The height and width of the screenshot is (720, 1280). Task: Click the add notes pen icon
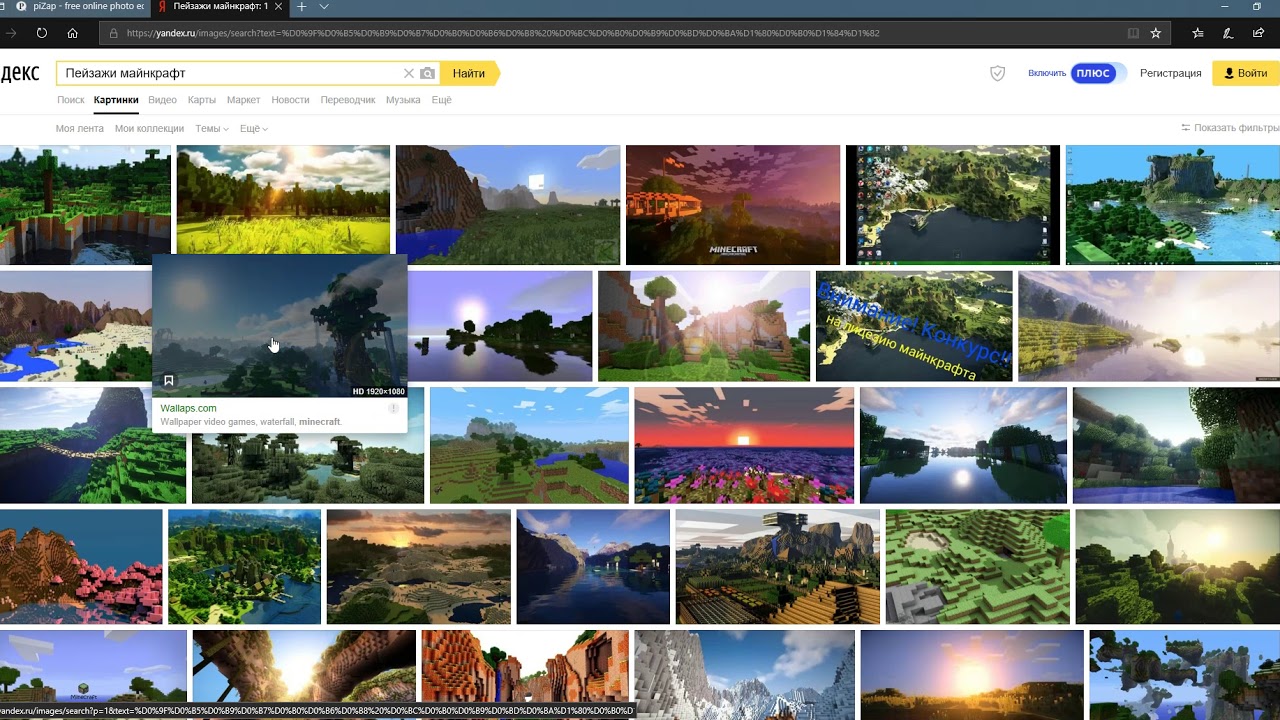pos(1228,33)
